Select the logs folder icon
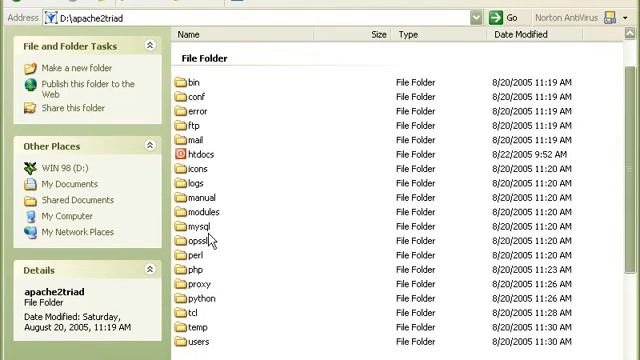The width and height of the screenshot is (640, 360). point(180,183)
